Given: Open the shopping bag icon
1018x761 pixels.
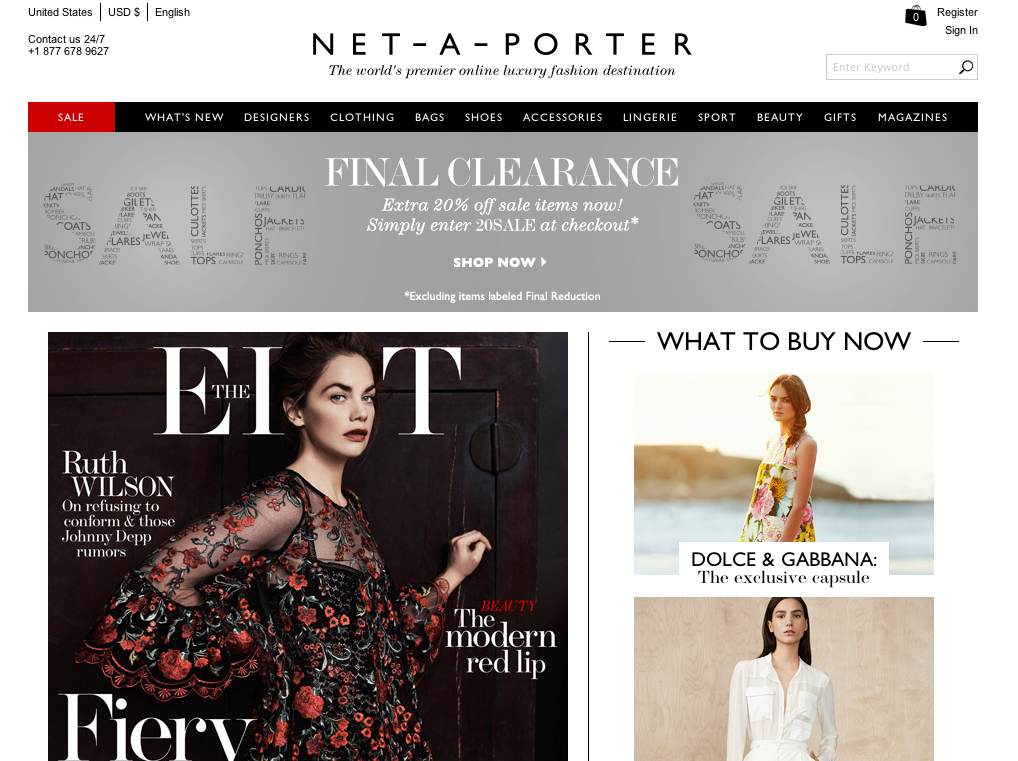Looking at the screenshot, I should coord(915,15).
